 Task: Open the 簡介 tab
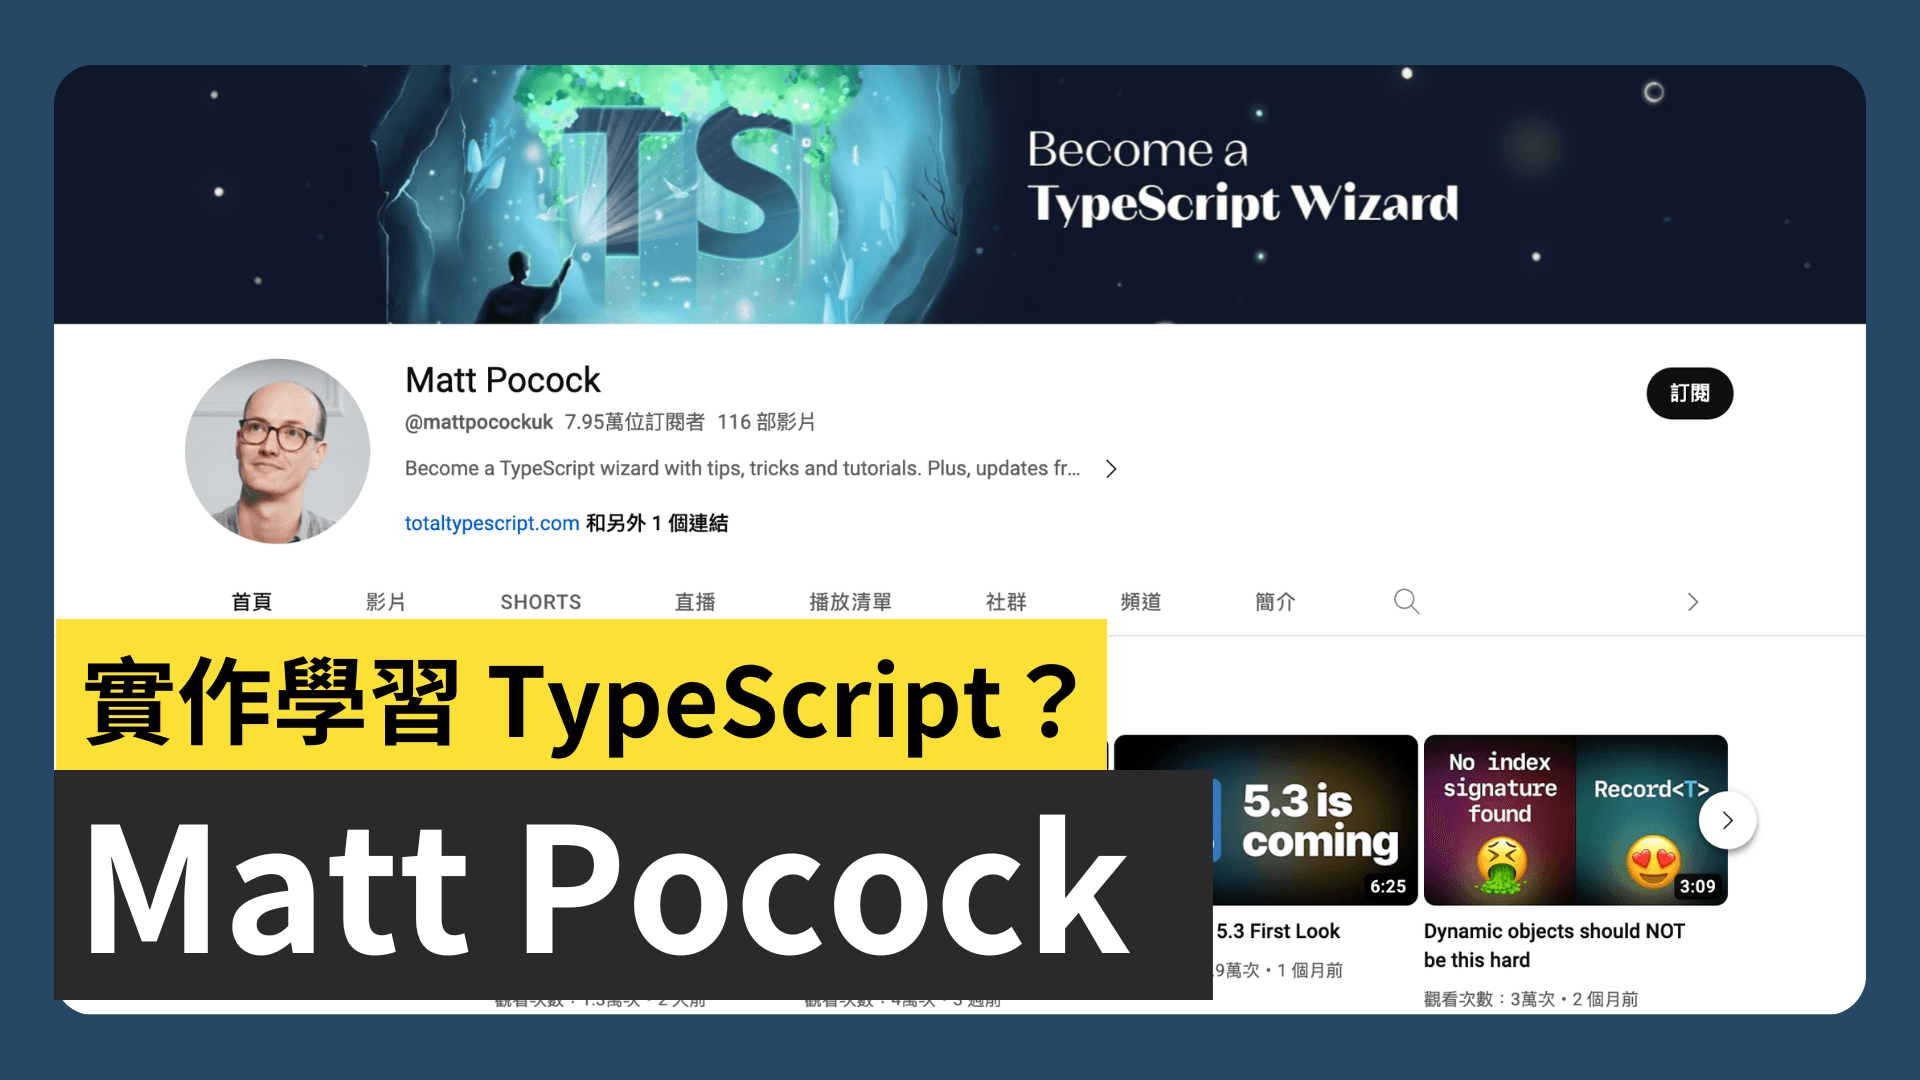tap(1275, 602)
